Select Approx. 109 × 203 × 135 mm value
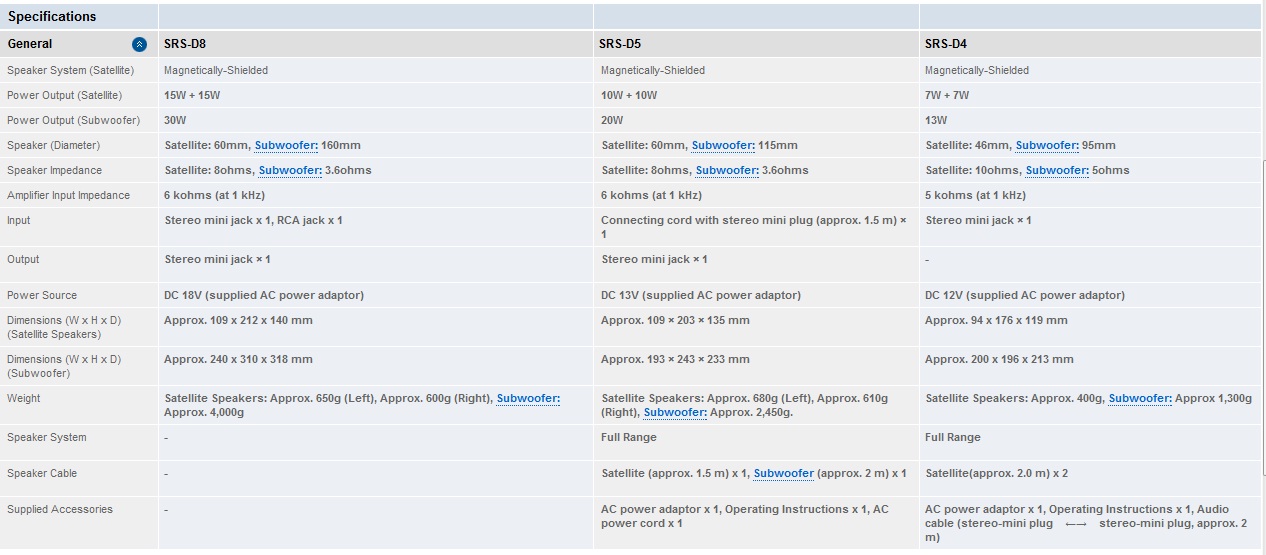This screenshot has height=555, width=1266. pos(675,320)
